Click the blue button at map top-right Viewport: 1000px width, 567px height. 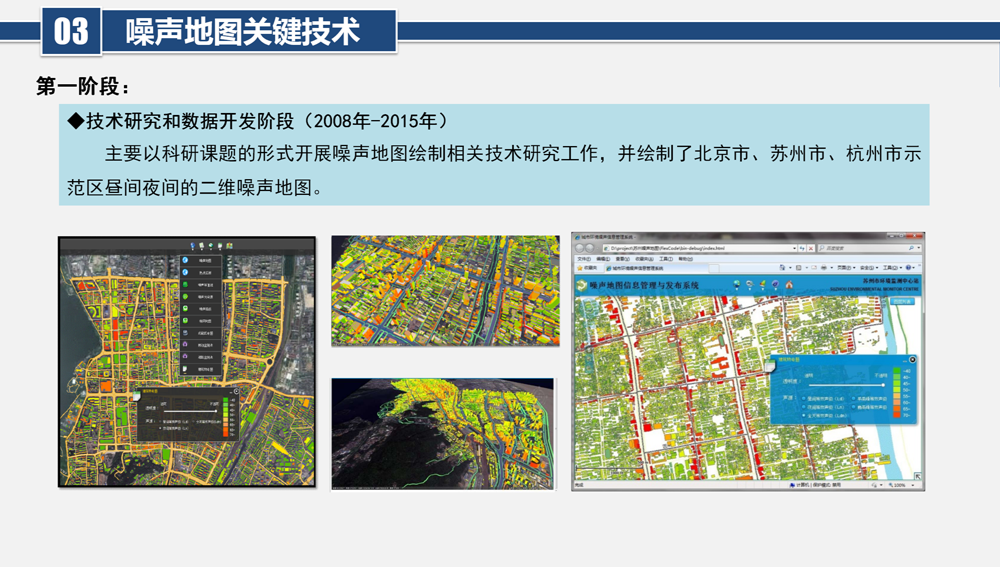point(901,299)
